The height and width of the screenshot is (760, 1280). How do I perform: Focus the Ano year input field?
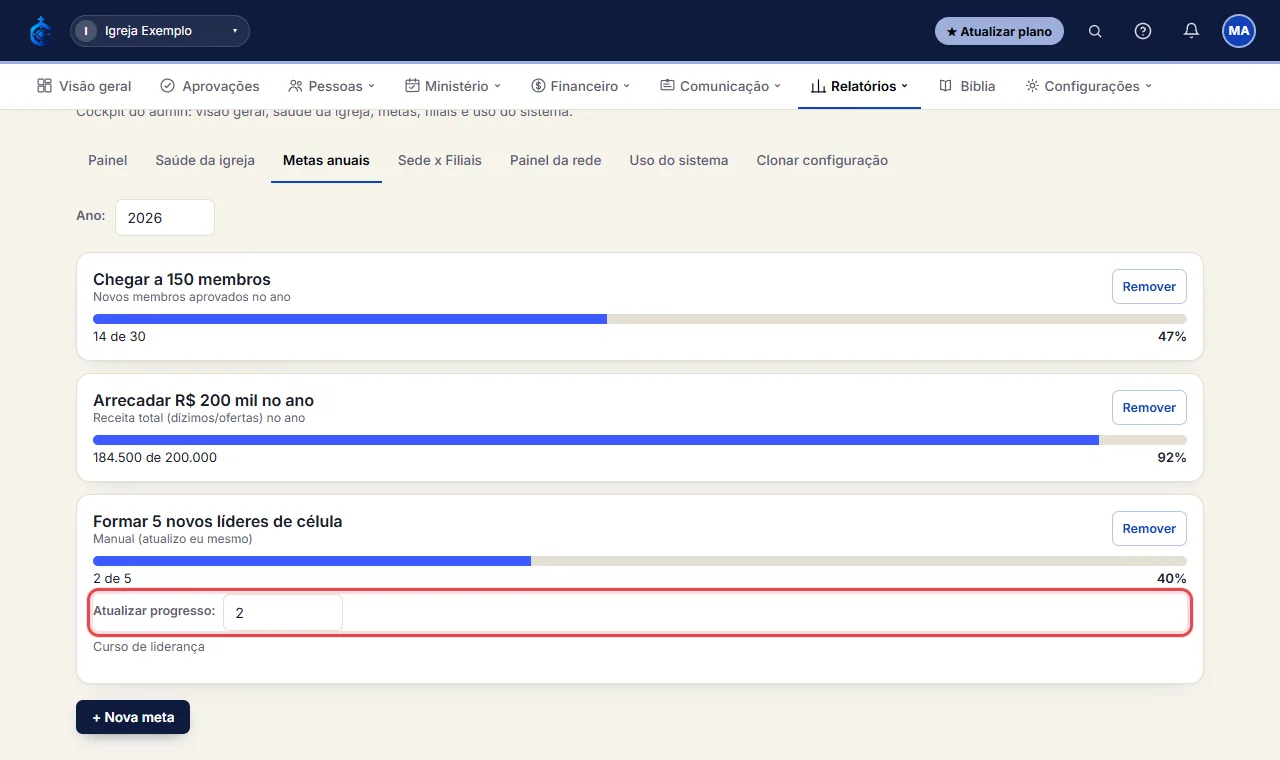pos(165,217)
